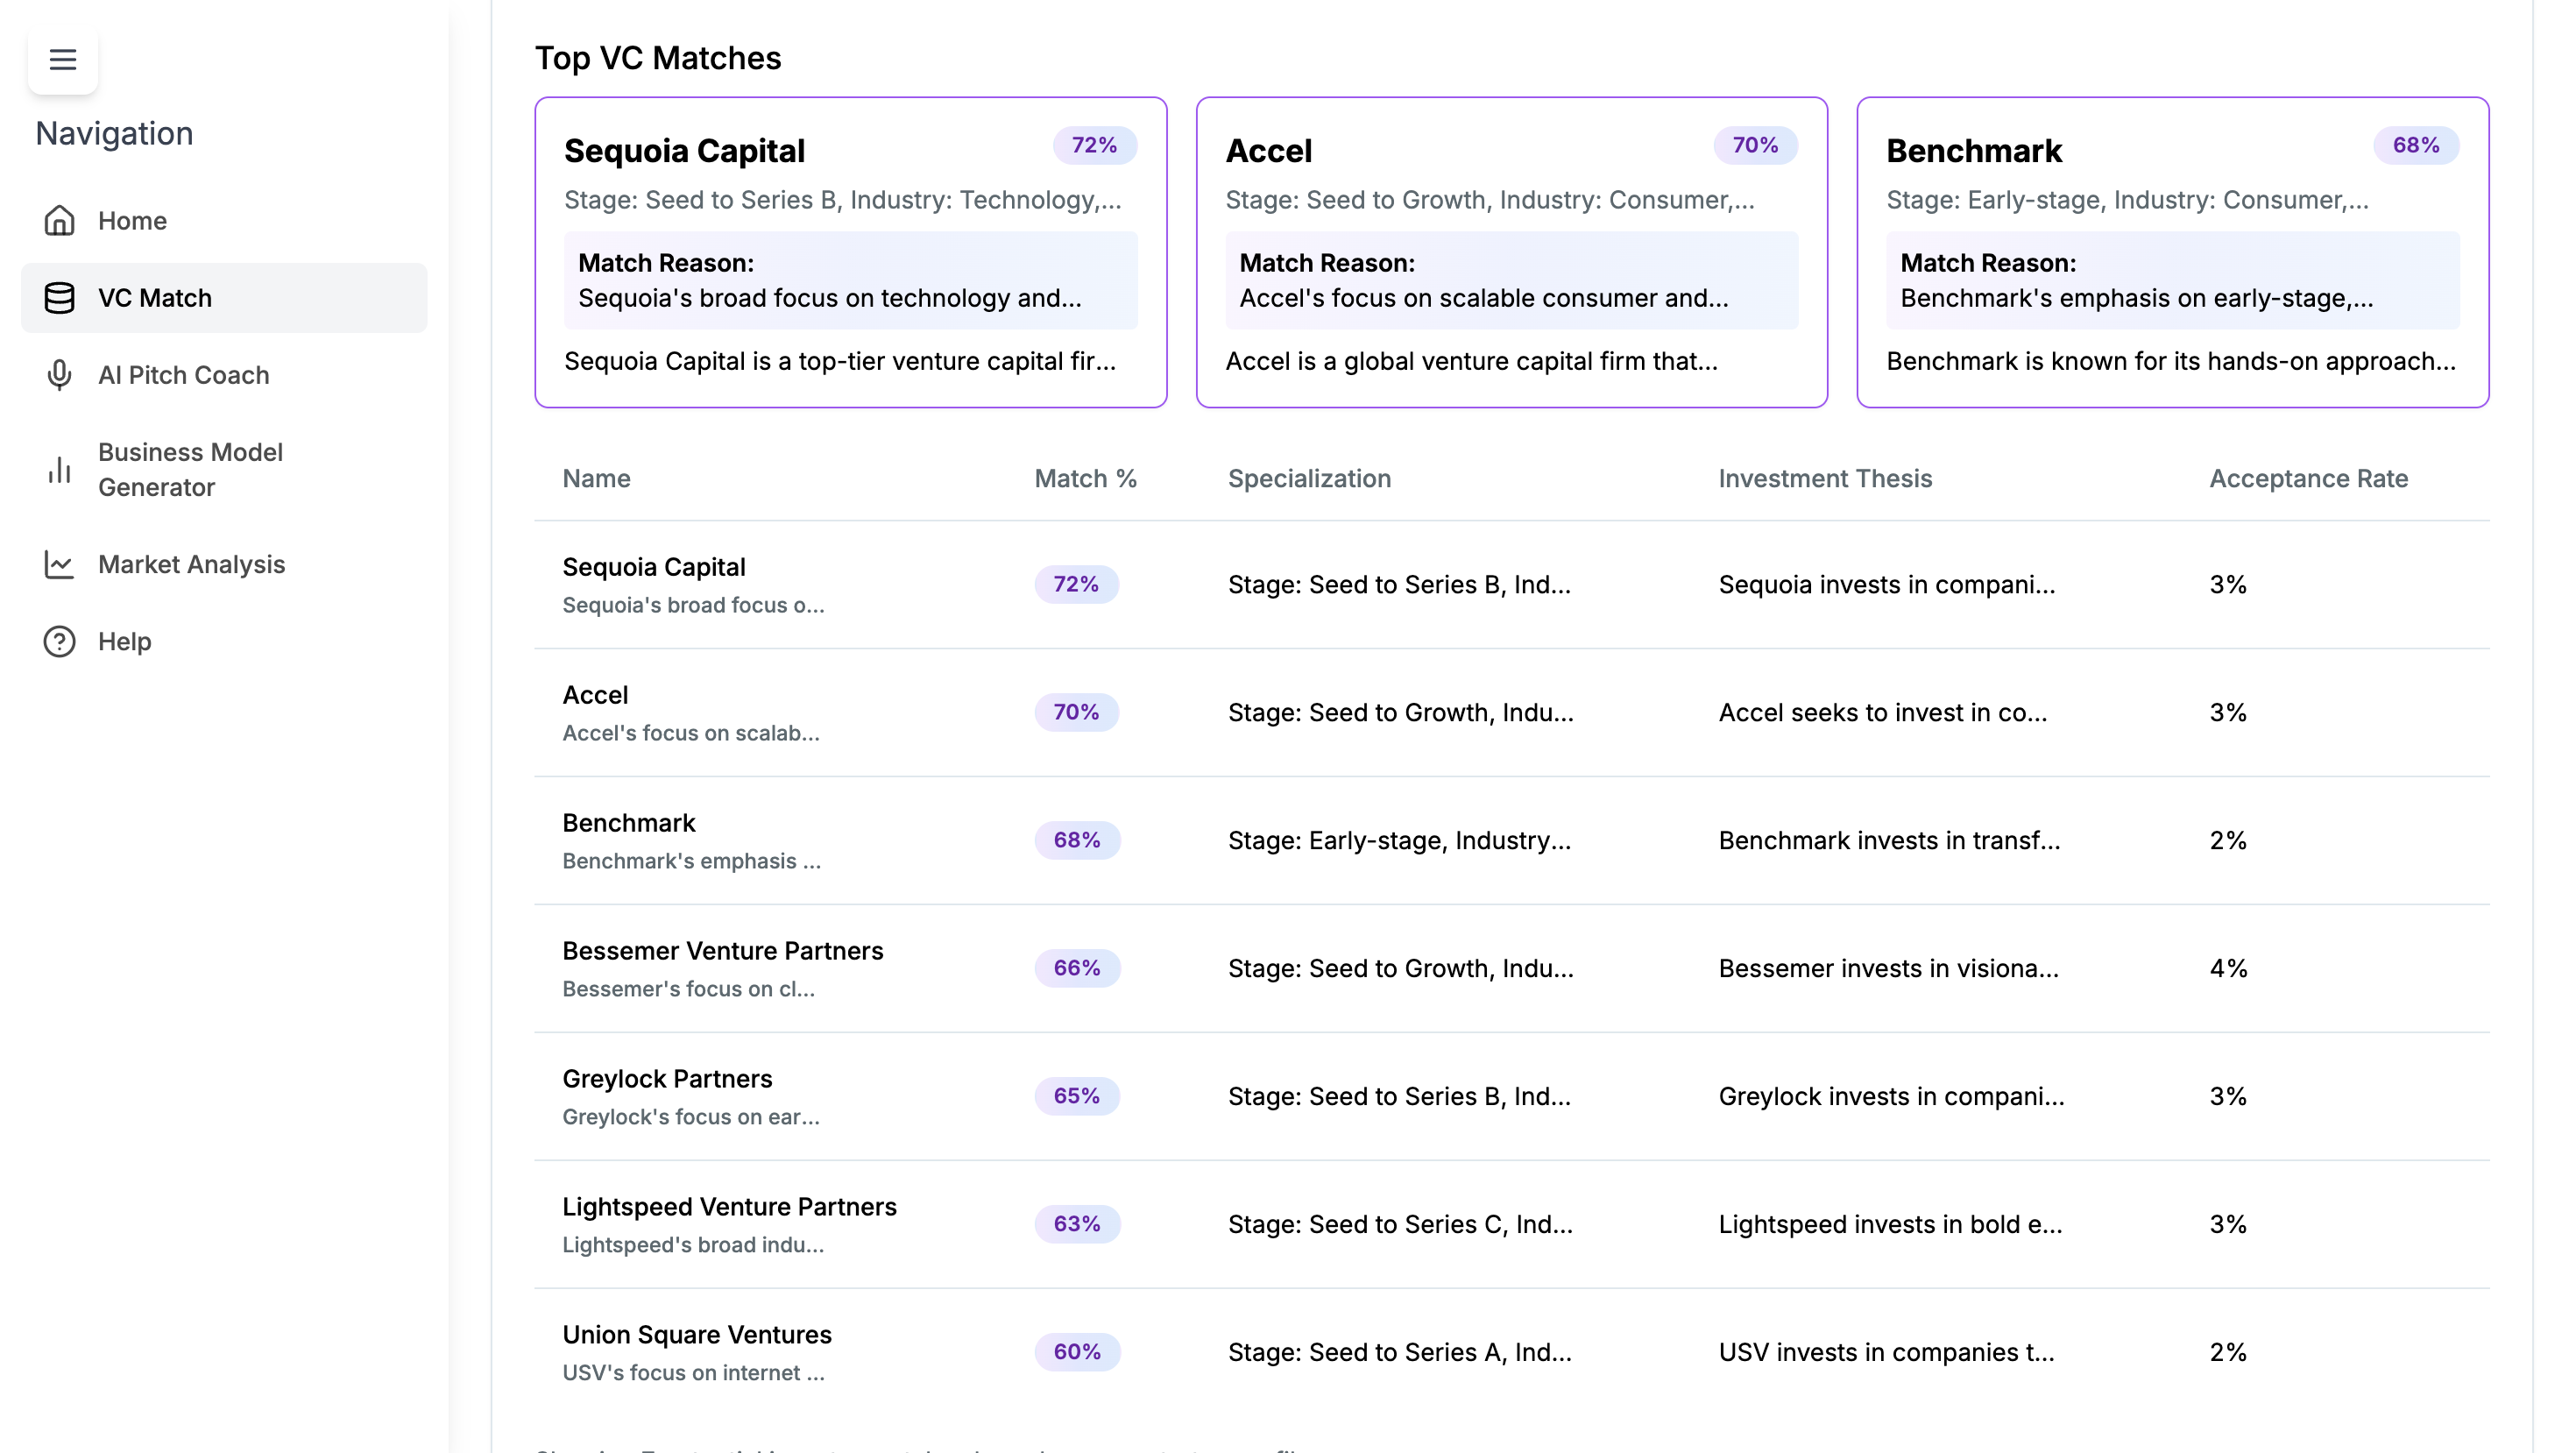Click 'Lightspeed invests in bold e...' cell
2576x1453 pixels.
point(1890,1224)
